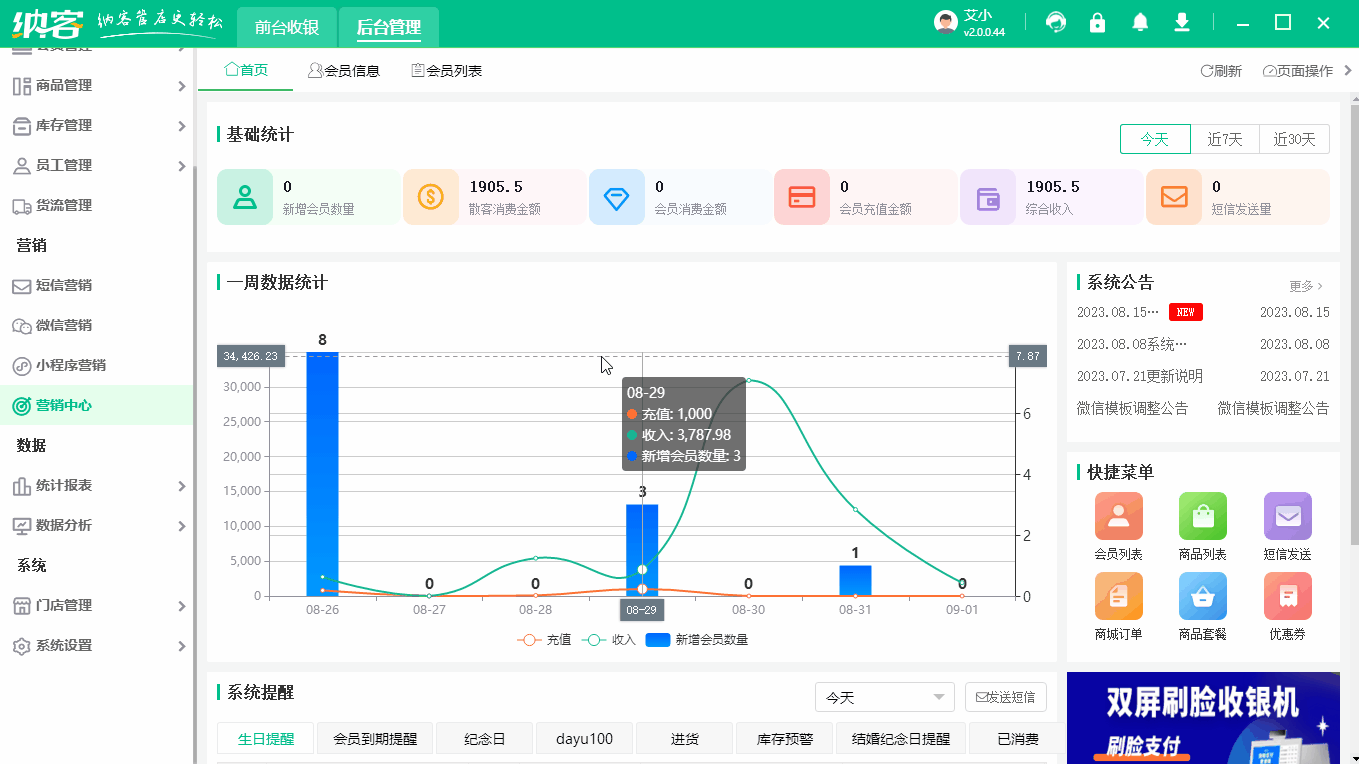Open 商品列表 via its quick menu icon

tap(1203, 516)
